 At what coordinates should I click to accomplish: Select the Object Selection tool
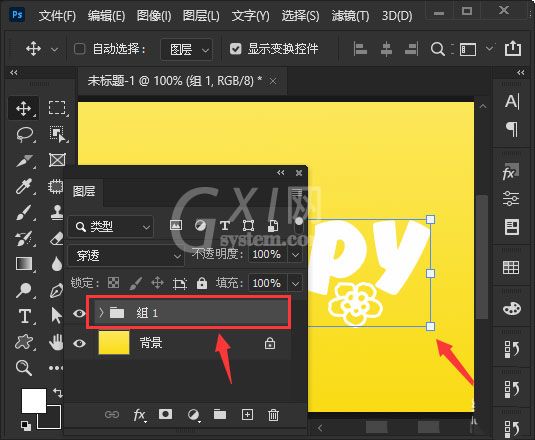click(x=57, y=134)
